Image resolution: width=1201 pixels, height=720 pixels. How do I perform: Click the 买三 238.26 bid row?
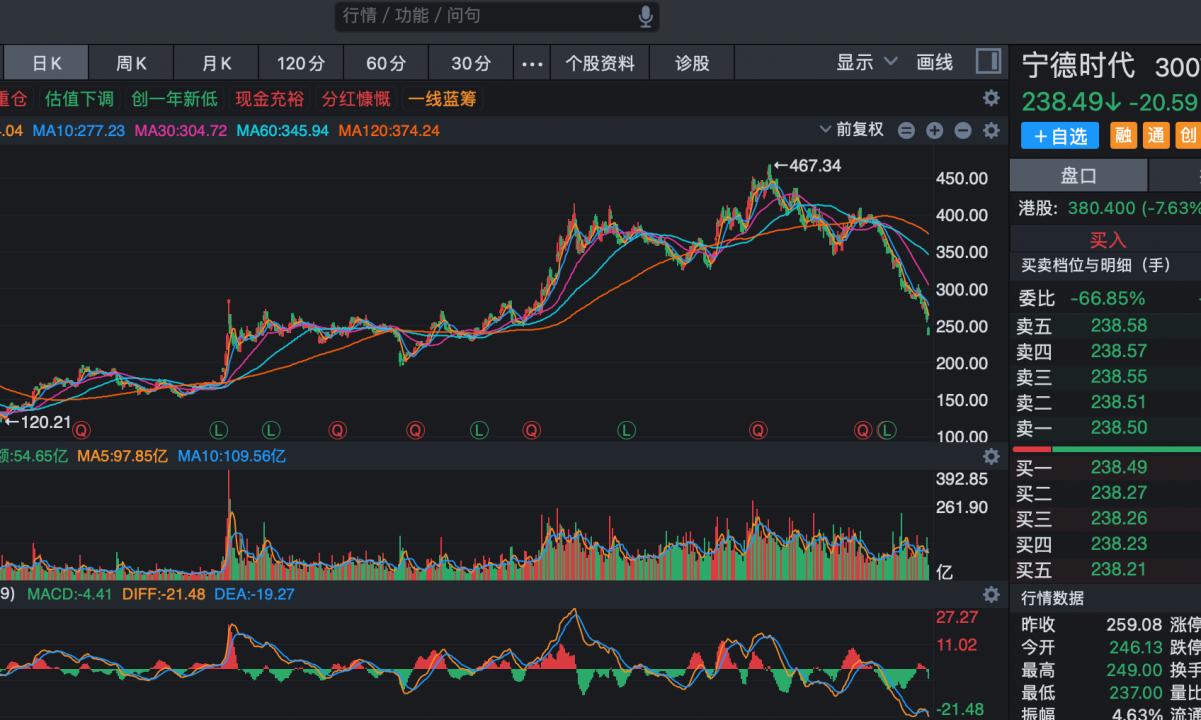(1106, 518)
